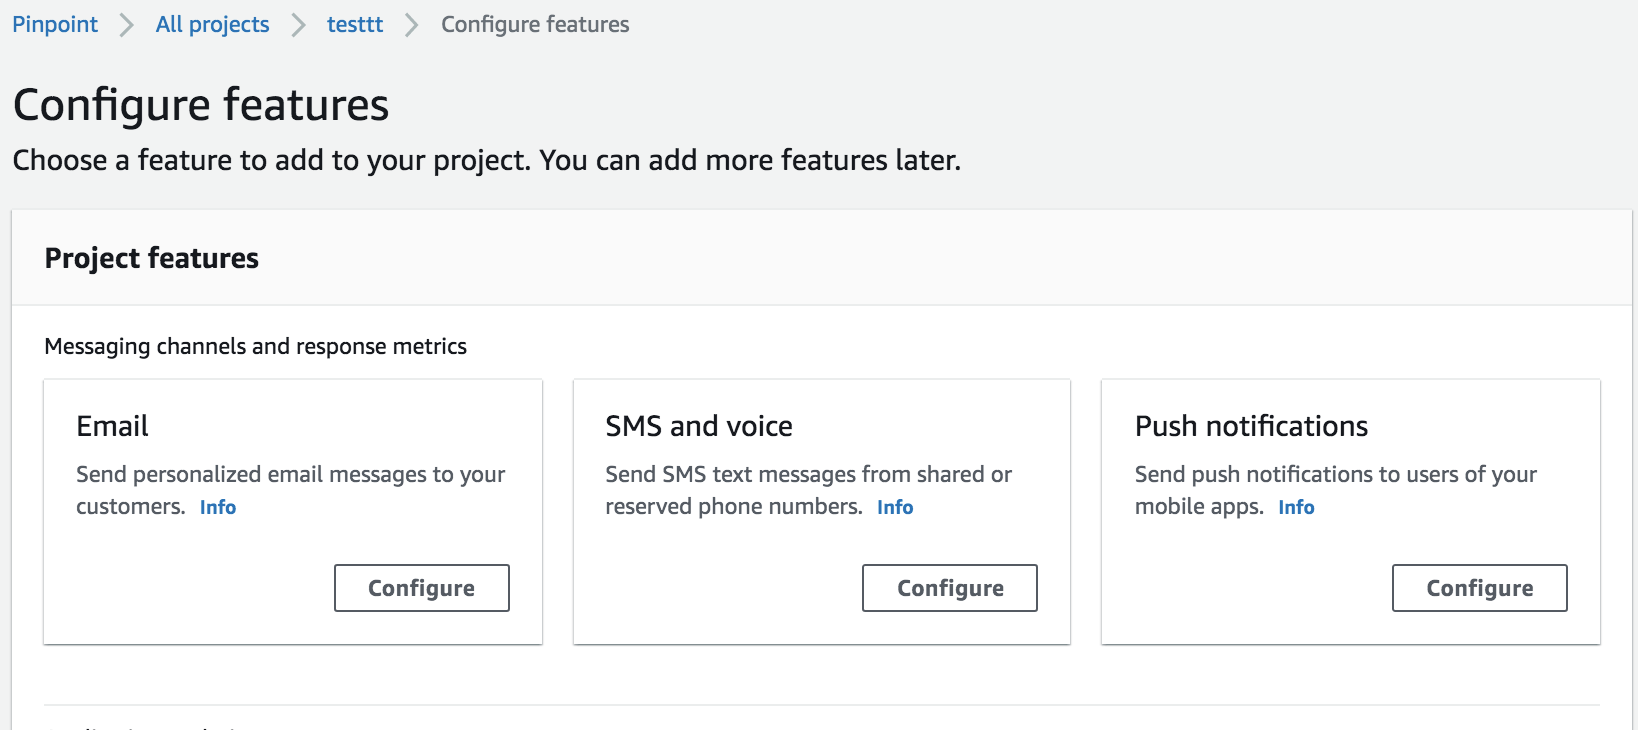Open the Info link for SMS and voice
The height and width of the screenshot is (730, 1638).
[x=895, y=507]
